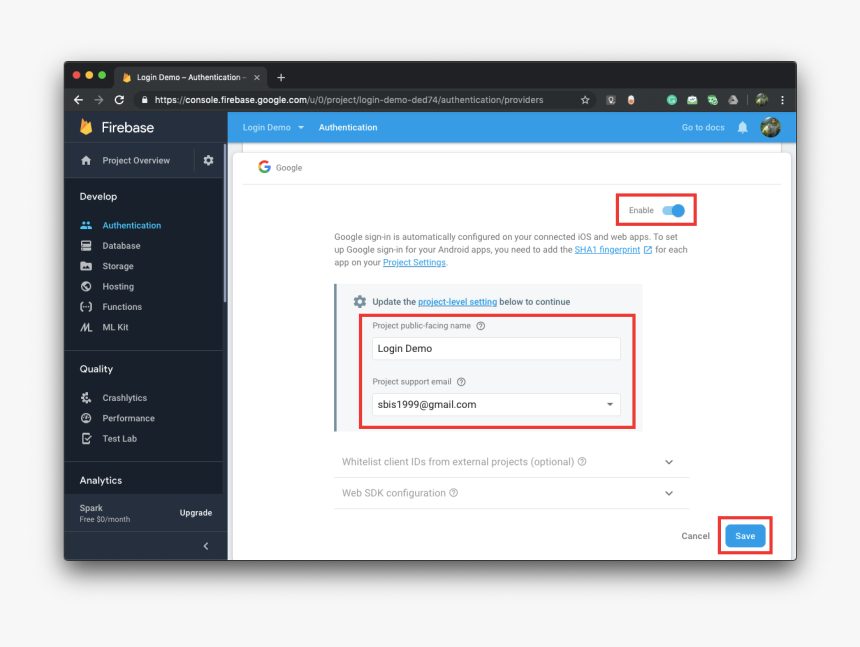Open the SHA1 fingerprint link
The image size is (860, 647).
coord(607,249)
